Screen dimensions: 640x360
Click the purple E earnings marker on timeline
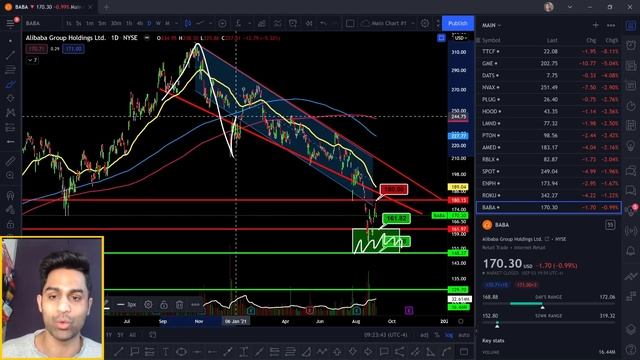point(409,311)
